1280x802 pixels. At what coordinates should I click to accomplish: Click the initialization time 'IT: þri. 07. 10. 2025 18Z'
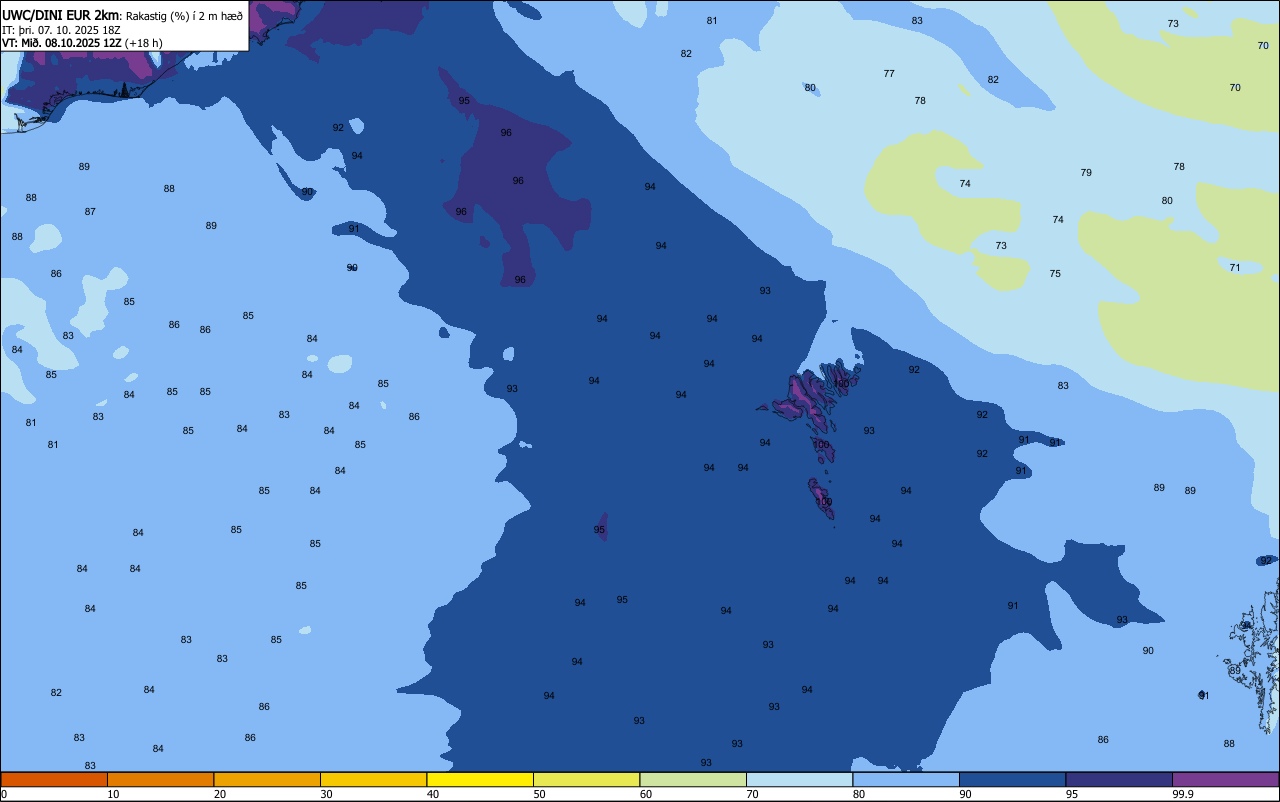61,29
